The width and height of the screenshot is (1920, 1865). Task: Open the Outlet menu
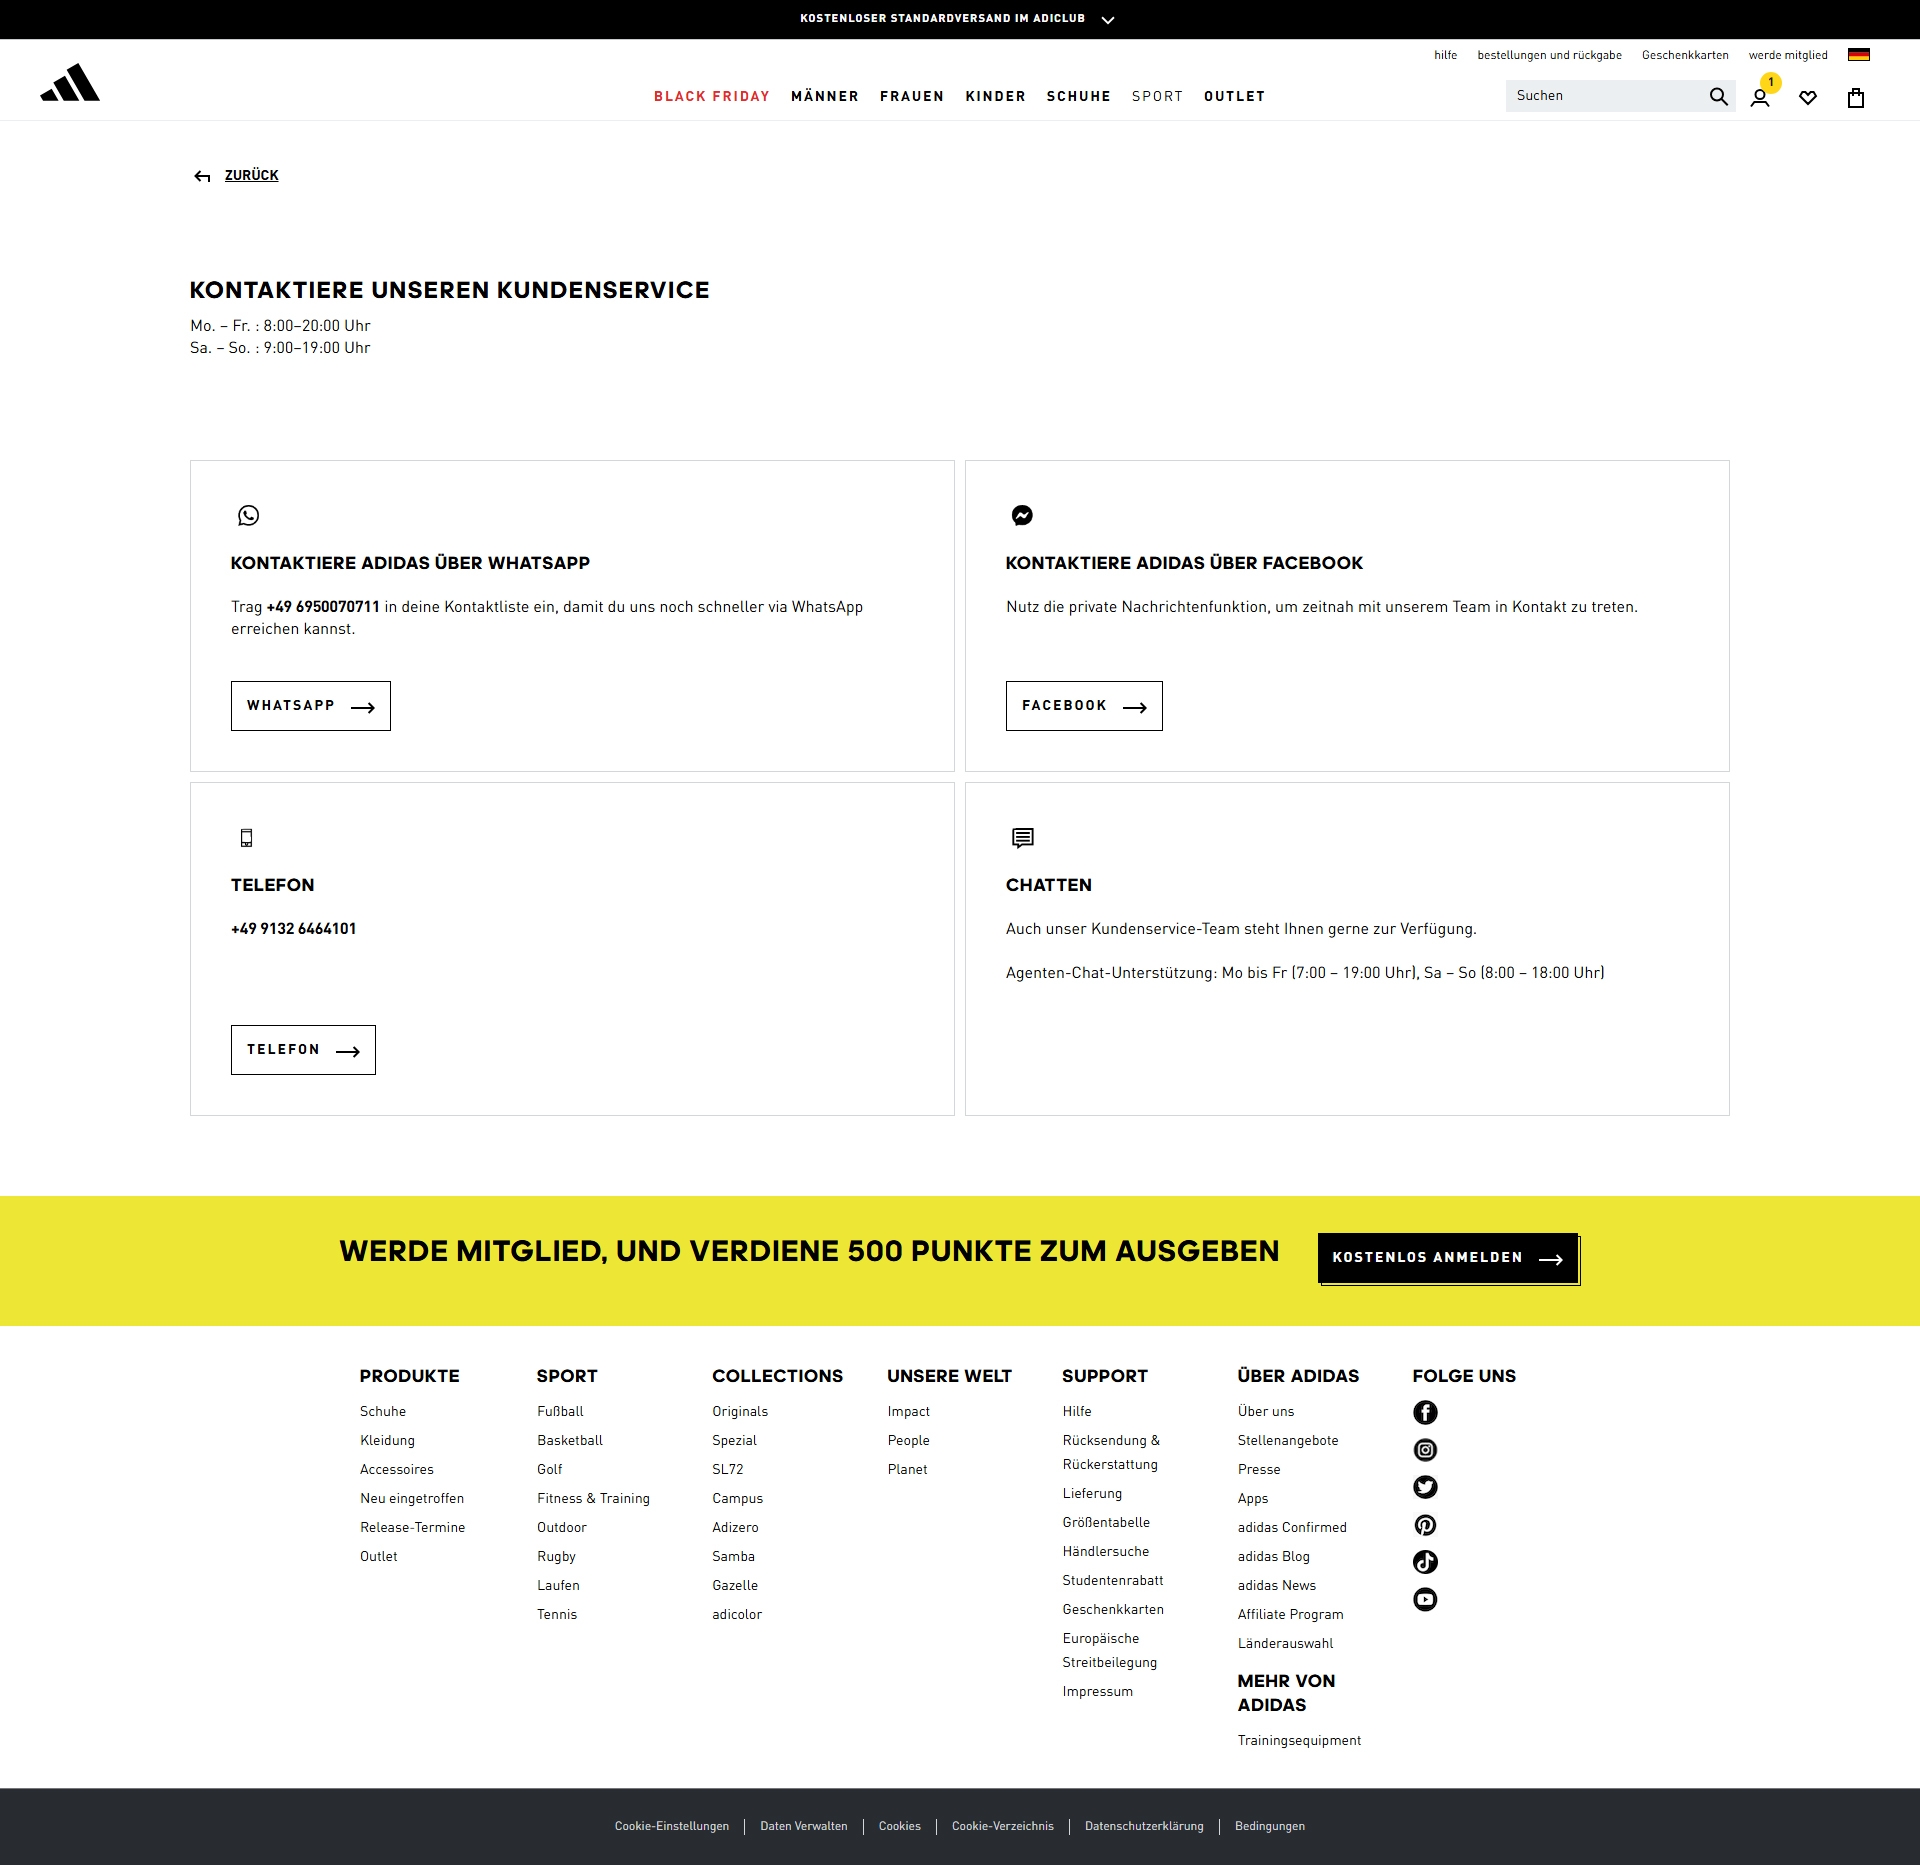[1235, 97]
